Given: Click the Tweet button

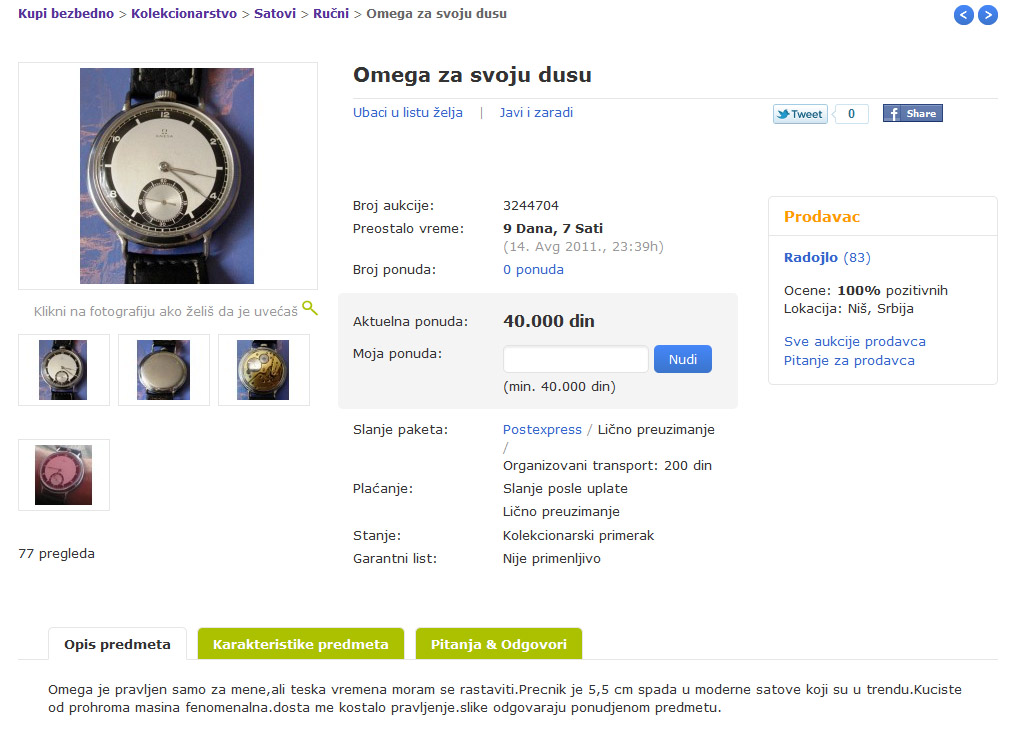Looking at the screenshot, I should 800,114.
